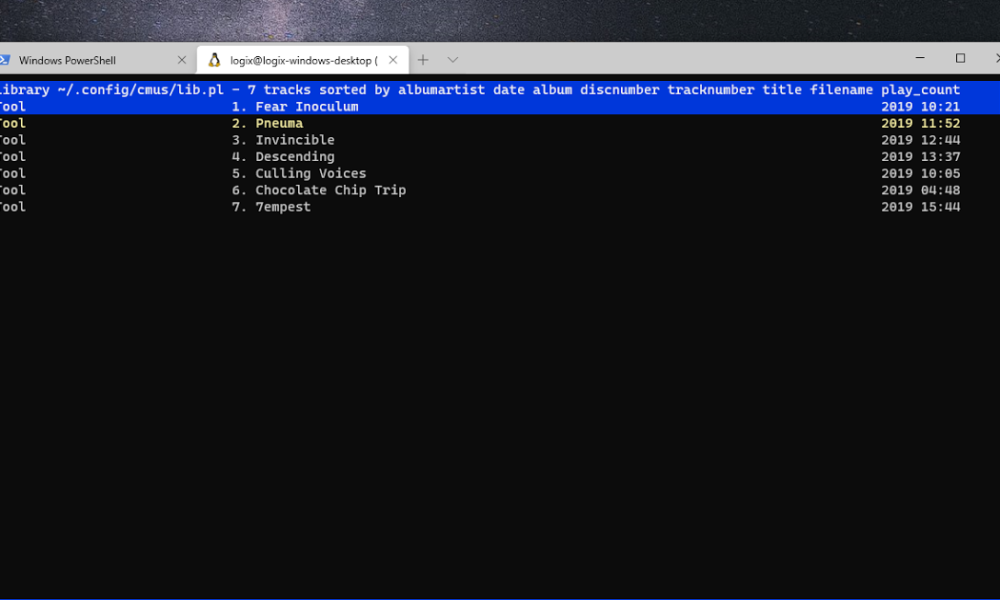Click the duration 04:48 of Chocolate Chip Trip
The height and width of the screenshot is (600, 1000).
coord(940,190)
